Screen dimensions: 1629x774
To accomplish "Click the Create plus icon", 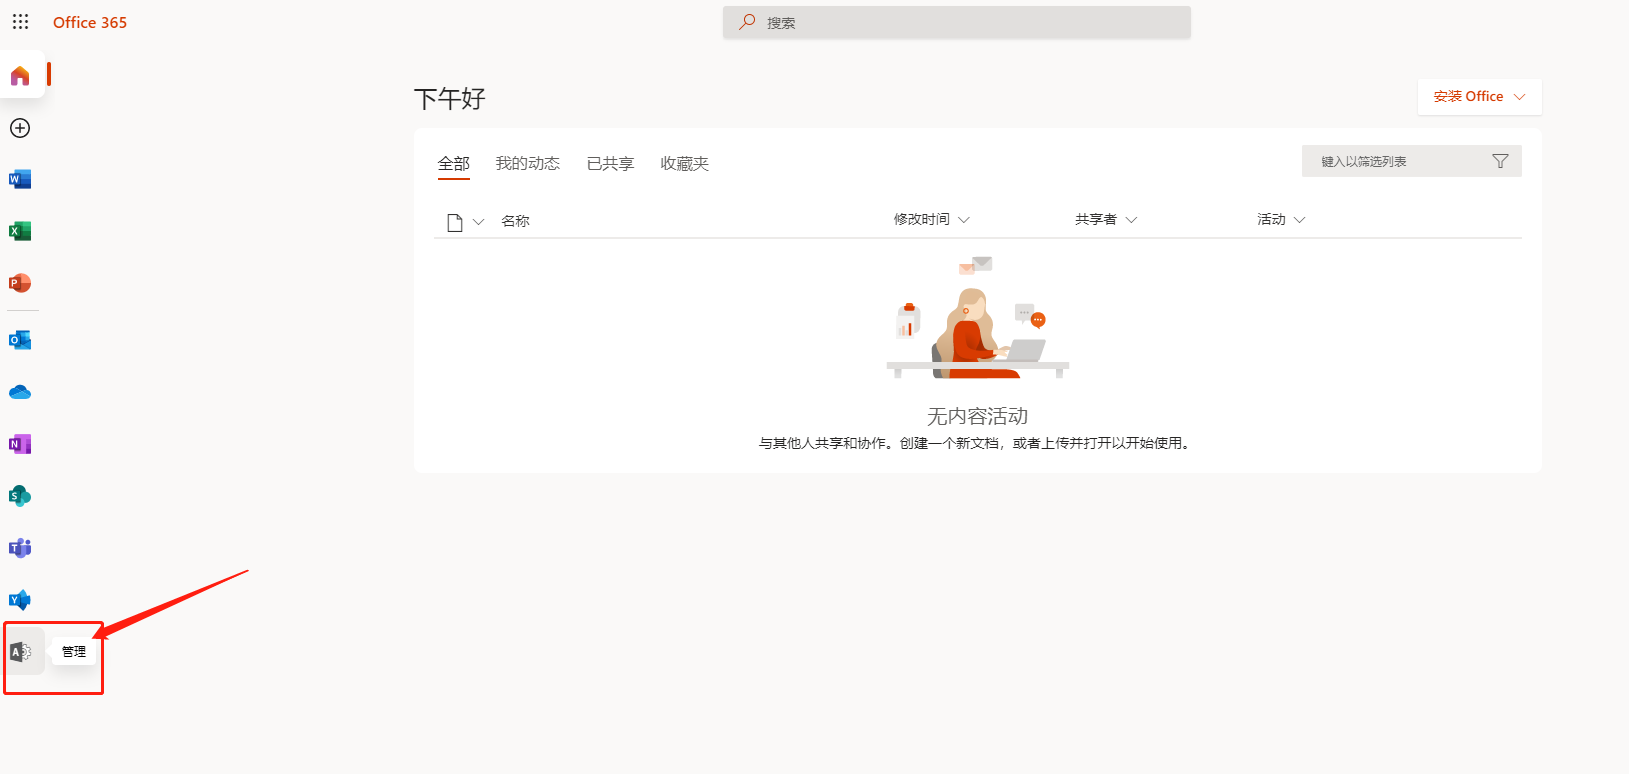I will coord(20,128).
